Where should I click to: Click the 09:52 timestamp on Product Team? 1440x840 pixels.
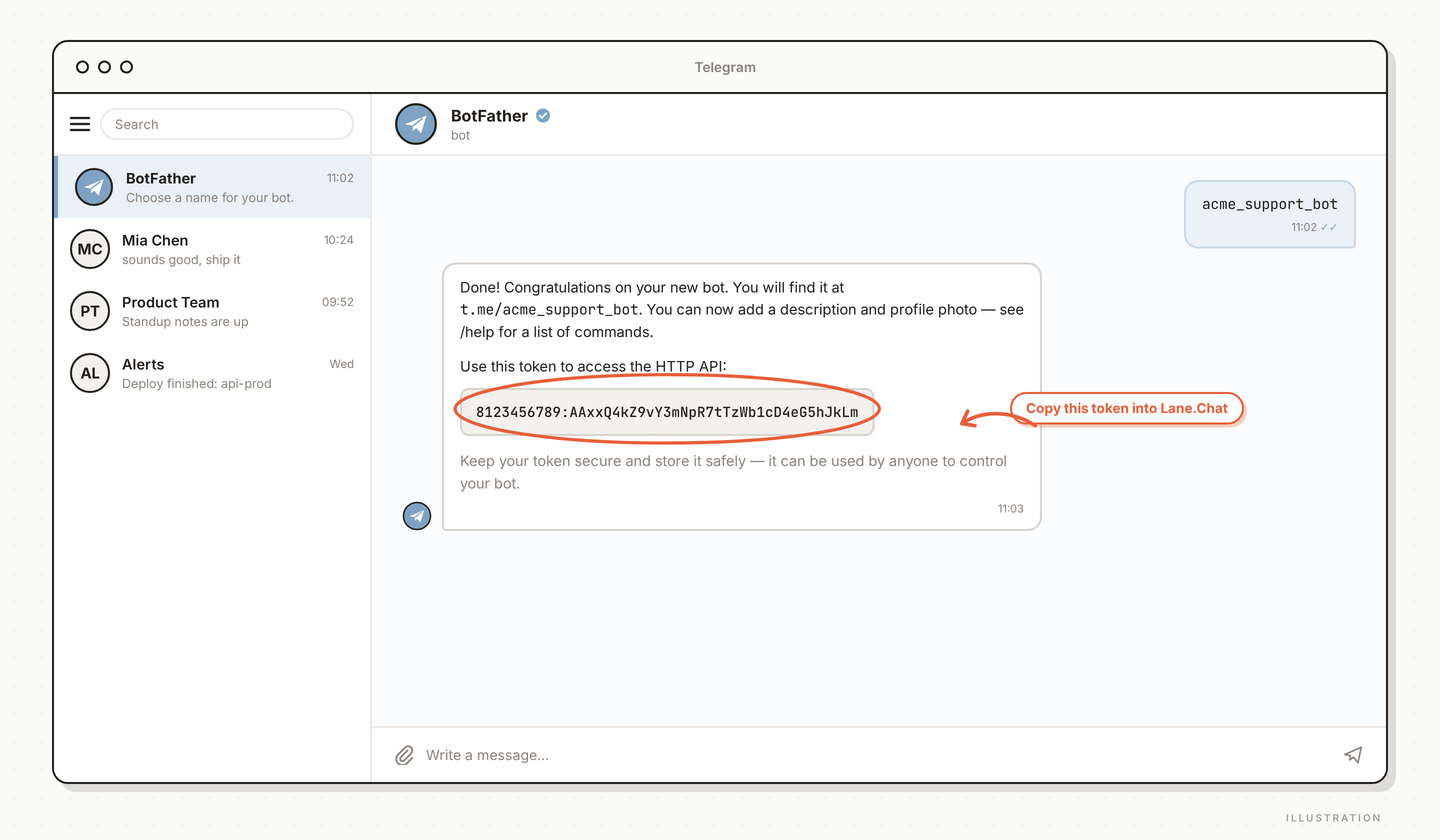click(x=338, y=302)
